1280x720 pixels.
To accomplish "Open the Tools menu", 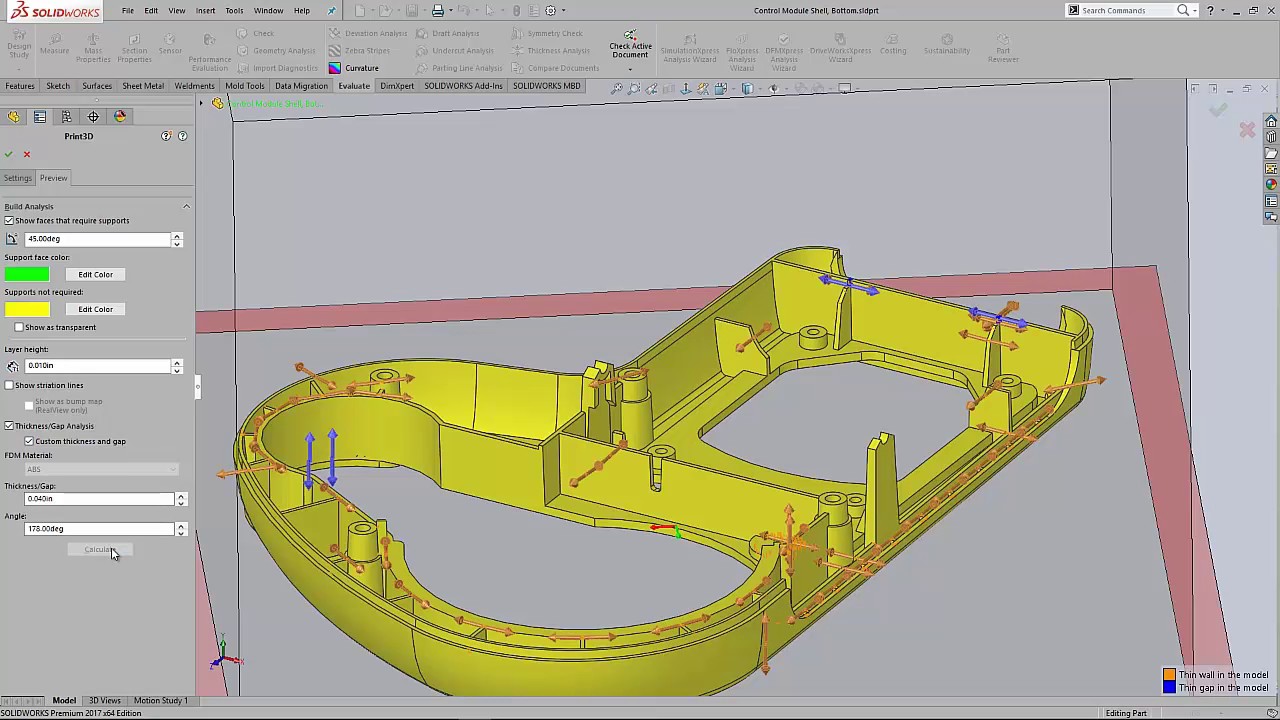I will [234, 10].
